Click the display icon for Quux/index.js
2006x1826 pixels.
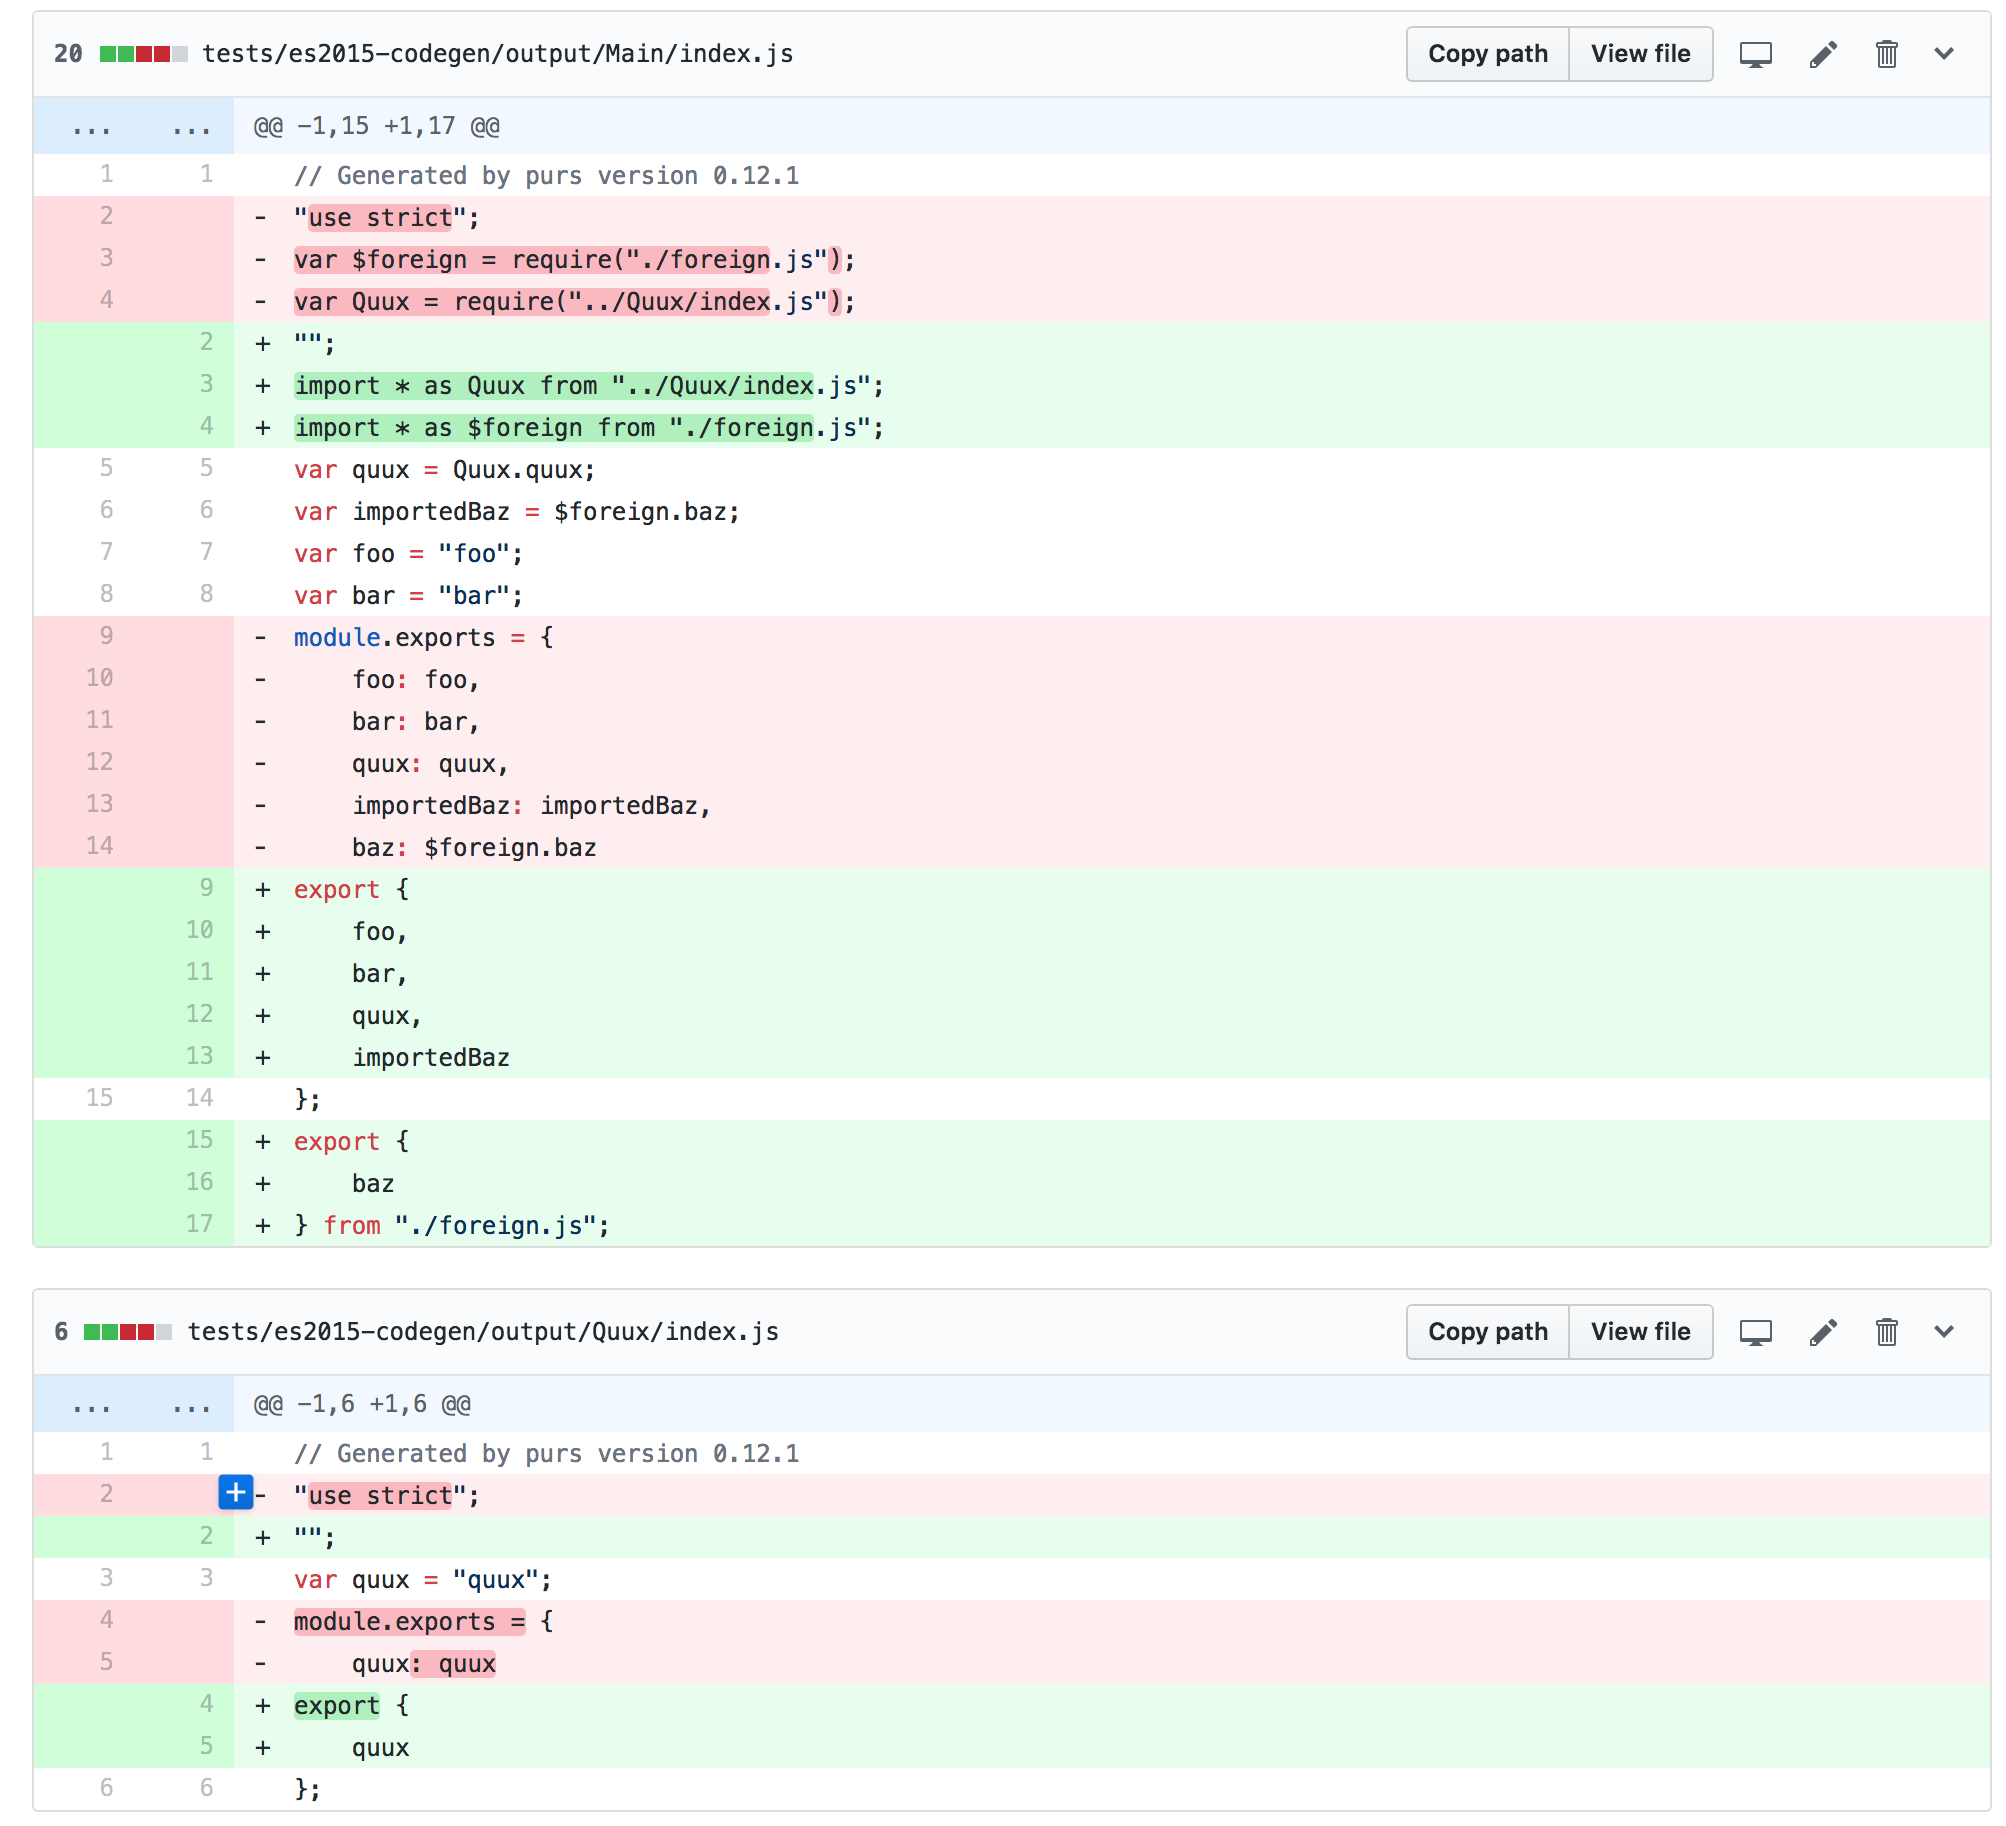click(x=1755, y=1332)
